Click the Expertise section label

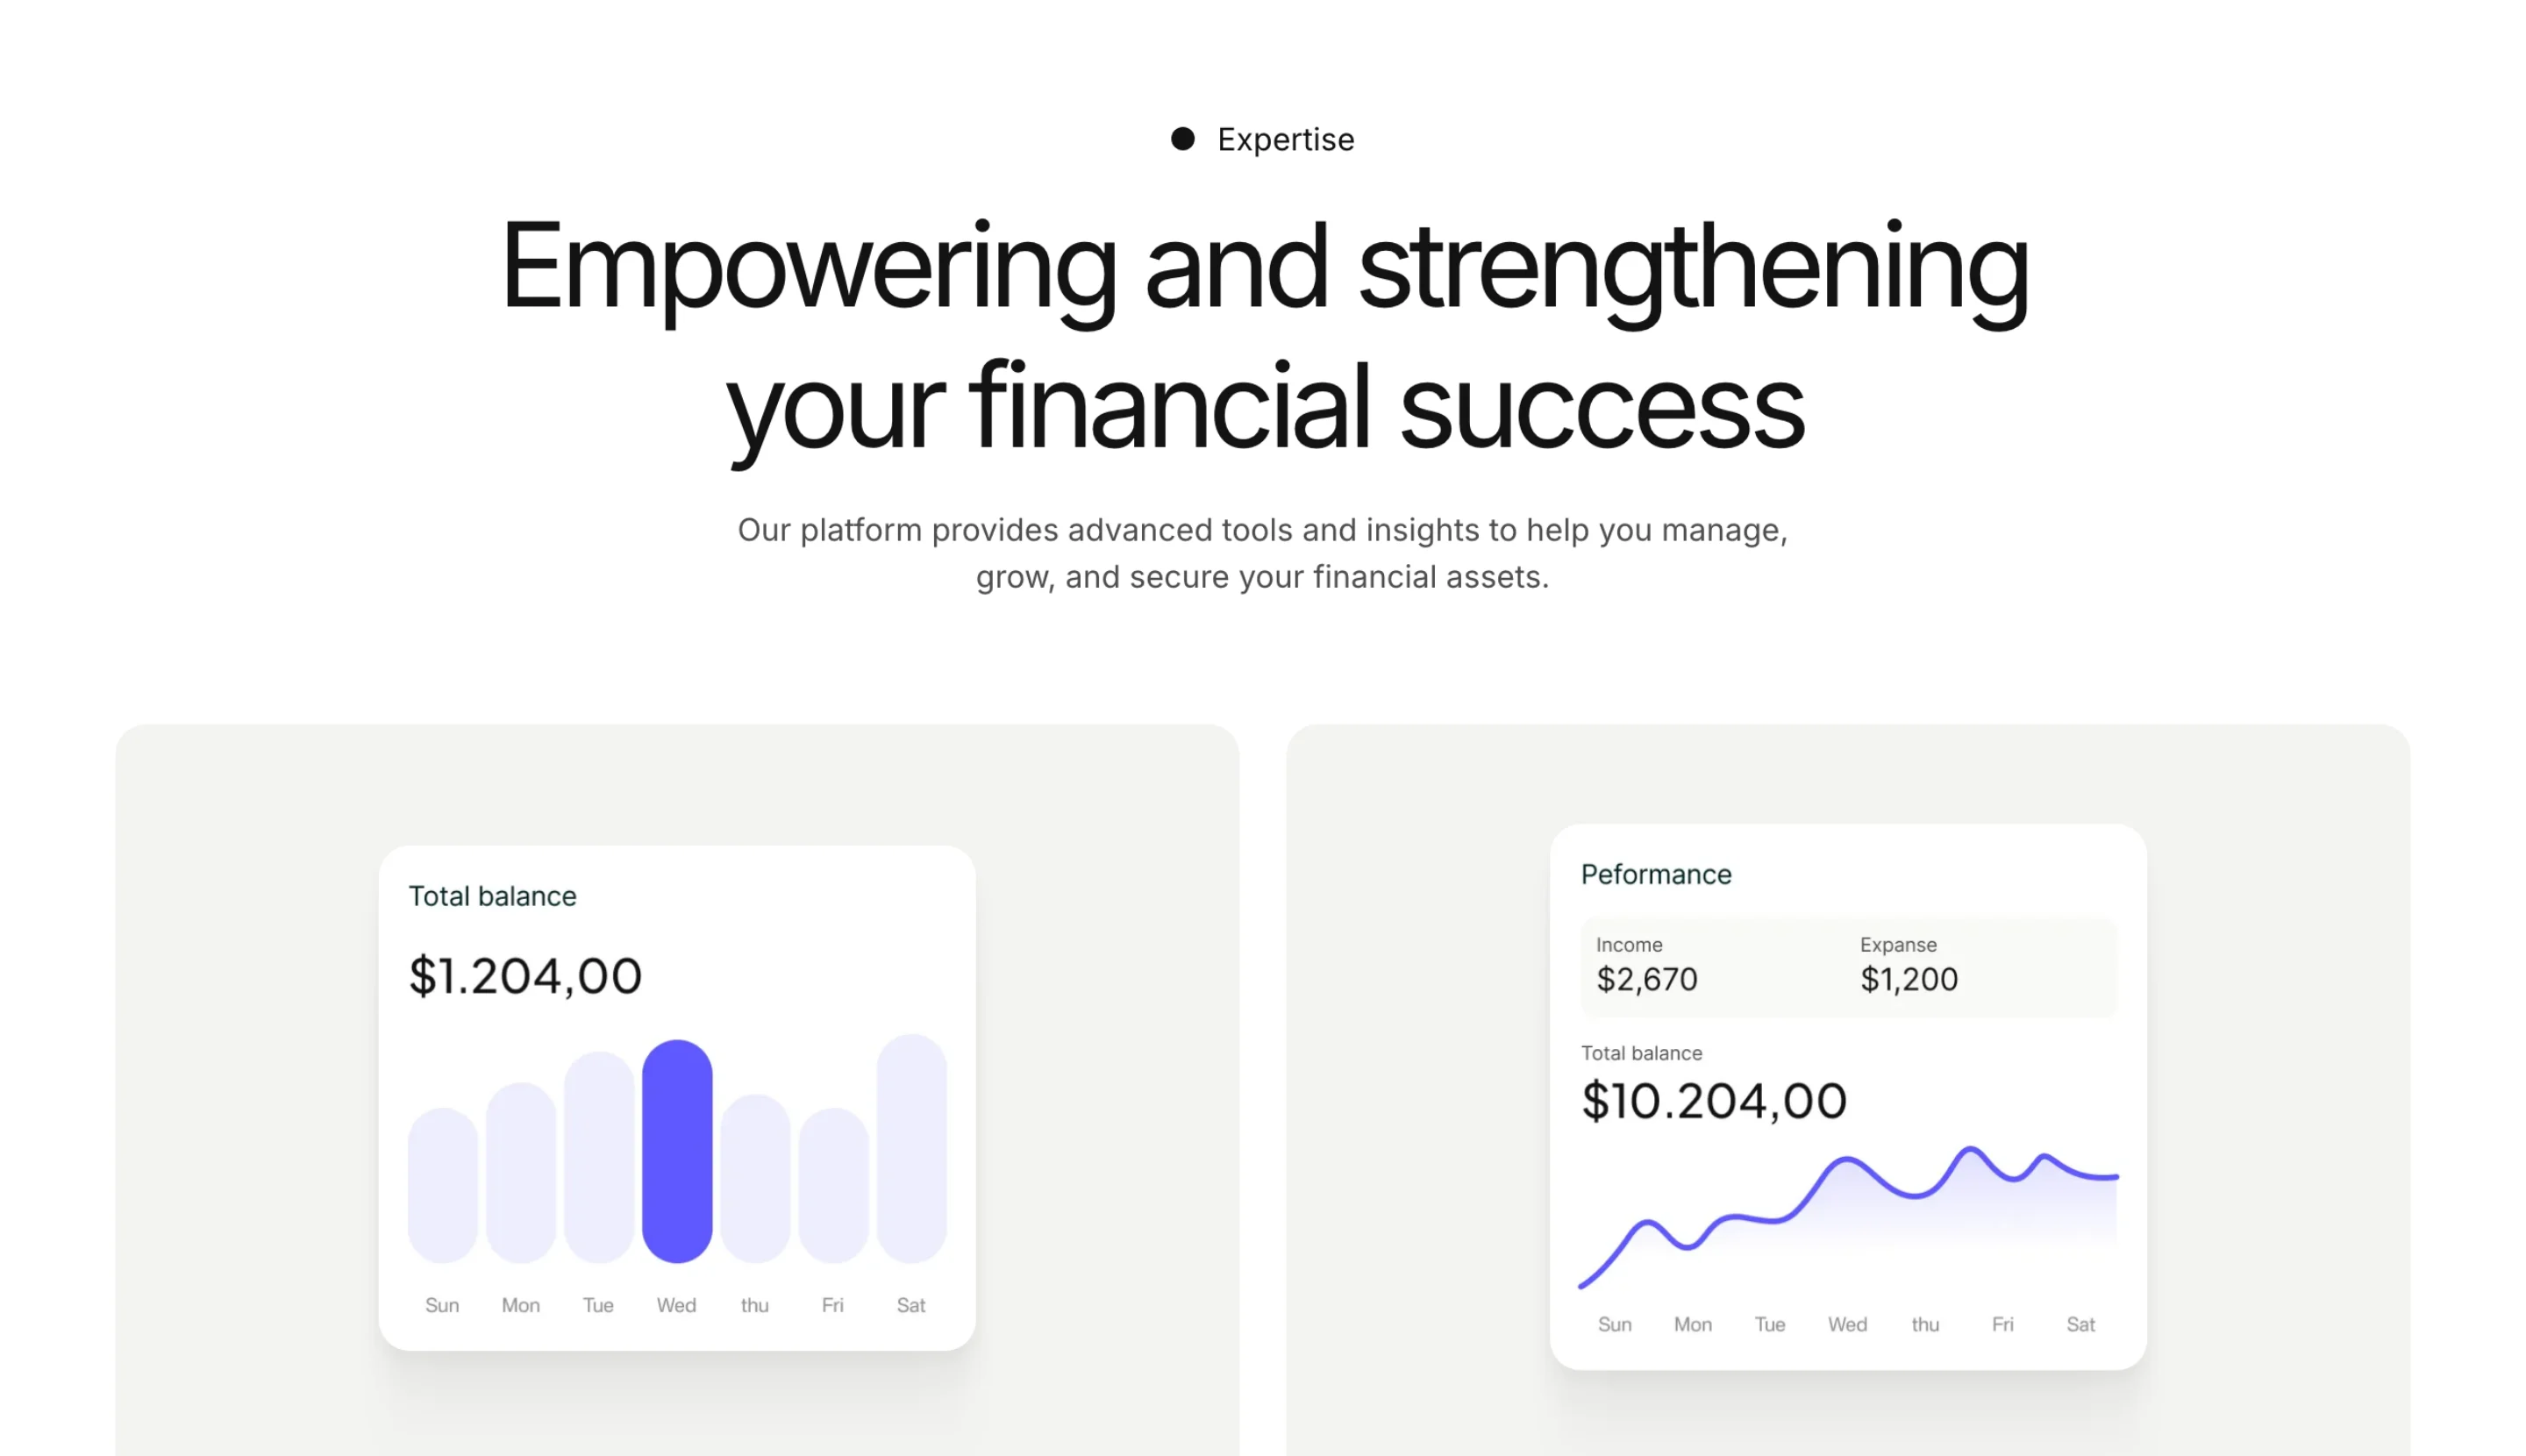(x=1285, y=139)
